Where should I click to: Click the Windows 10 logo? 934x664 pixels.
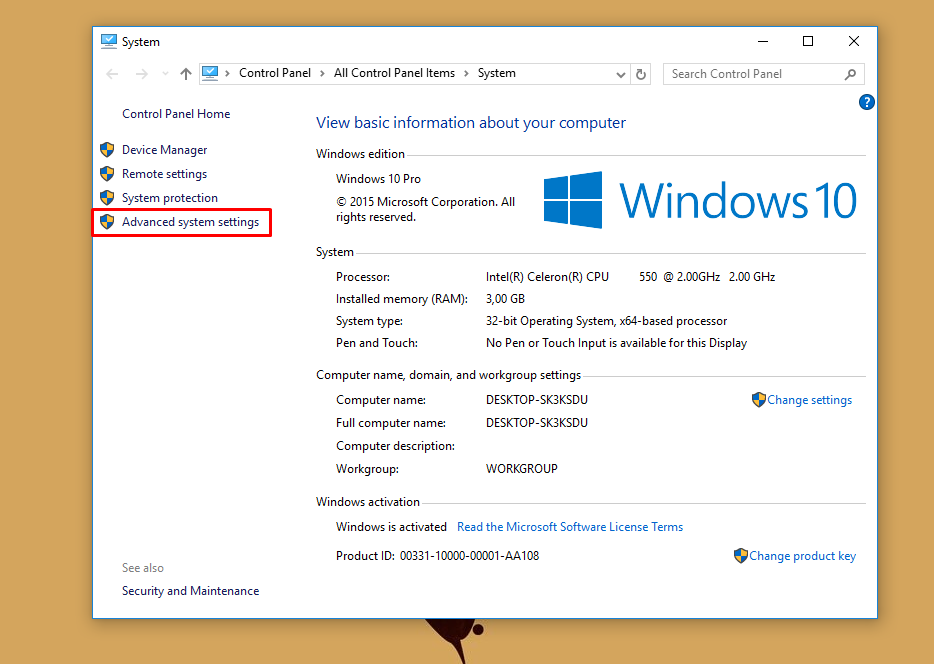(700, 200)
